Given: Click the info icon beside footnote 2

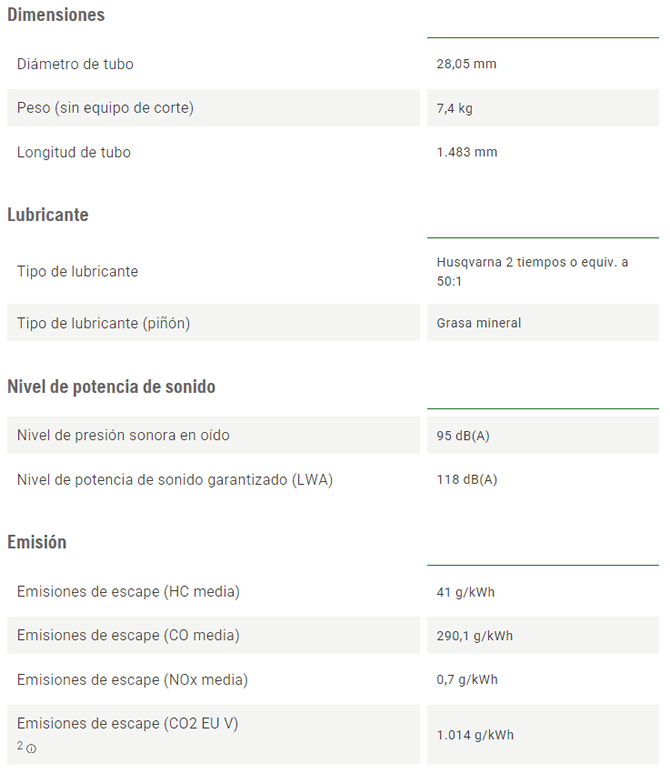Looking at the screenshot, I should [x=32, y=749].
